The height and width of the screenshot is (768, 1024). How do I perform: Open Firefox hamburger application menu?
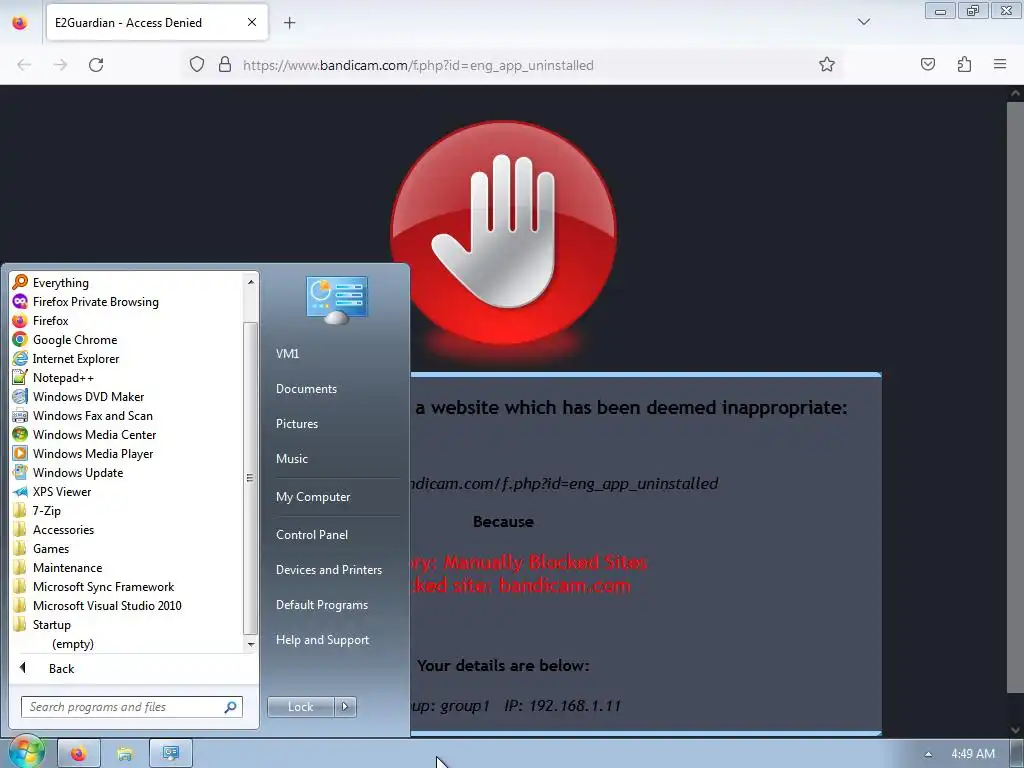[1000, 64]
